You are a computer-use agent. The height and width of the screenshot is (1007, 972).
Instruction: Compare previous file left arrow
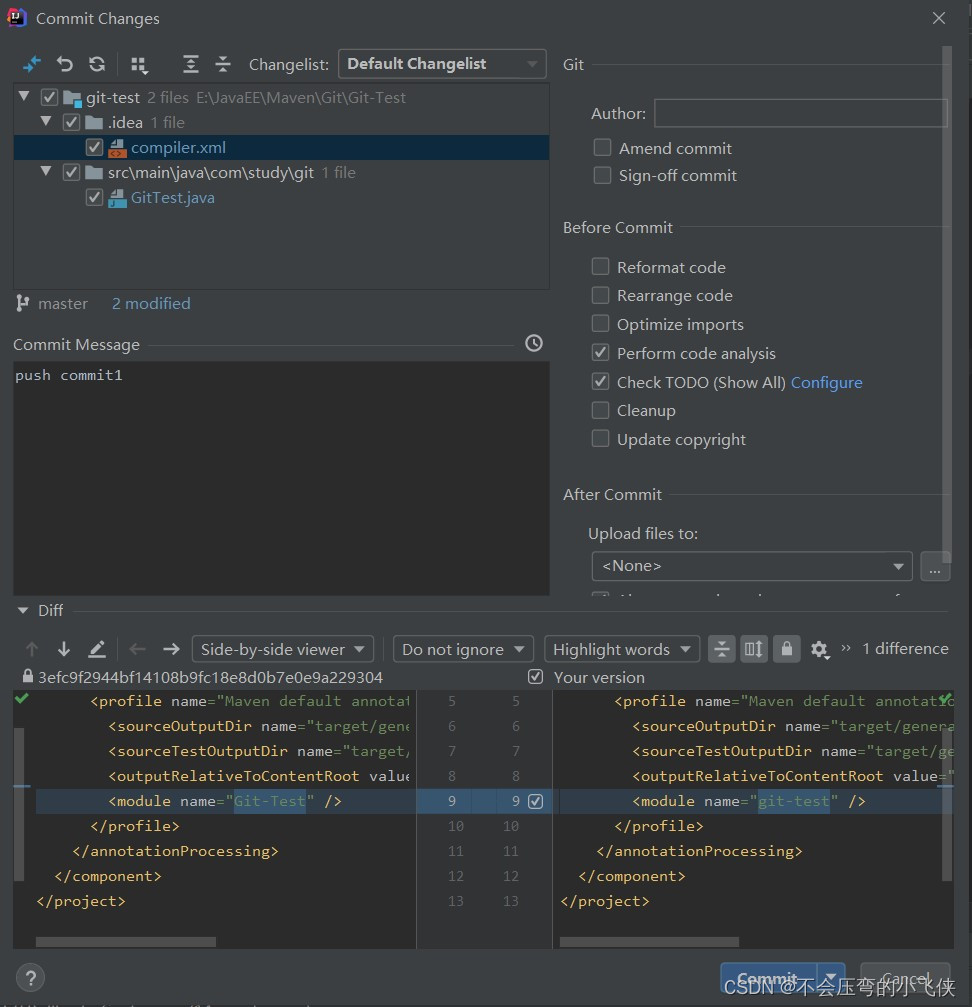coord(137,649)
